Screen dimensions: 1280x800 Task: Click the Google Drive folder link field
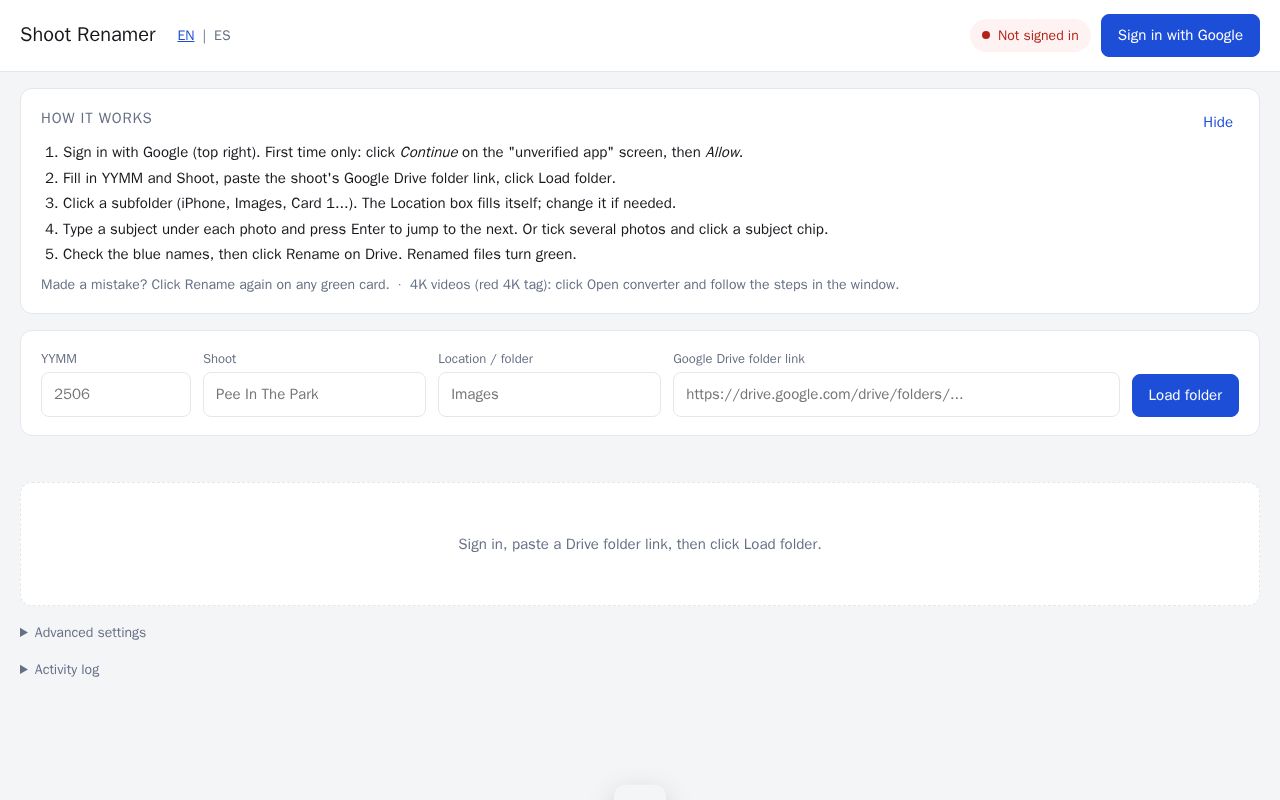896,394
